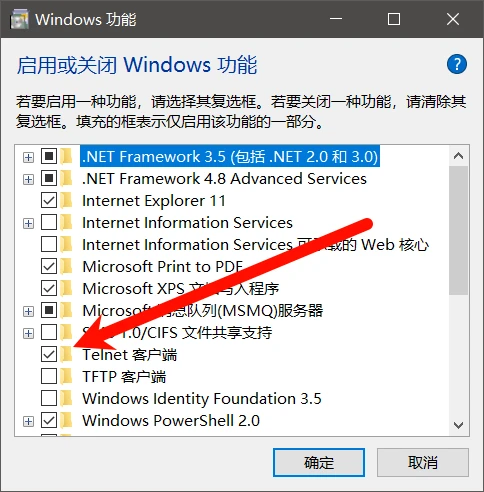
Task: Confirm changes with the 确定 button
Action: point(319,462)
